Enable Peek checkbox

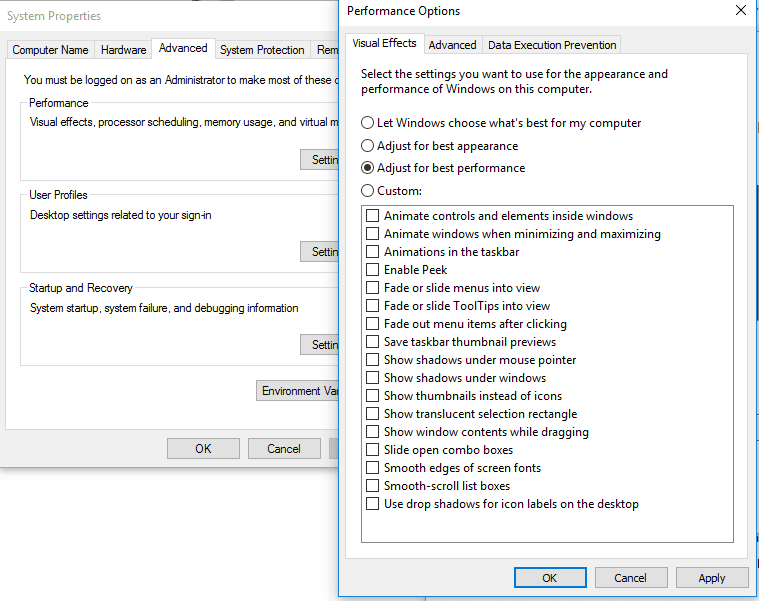click(x=372, y=270)
